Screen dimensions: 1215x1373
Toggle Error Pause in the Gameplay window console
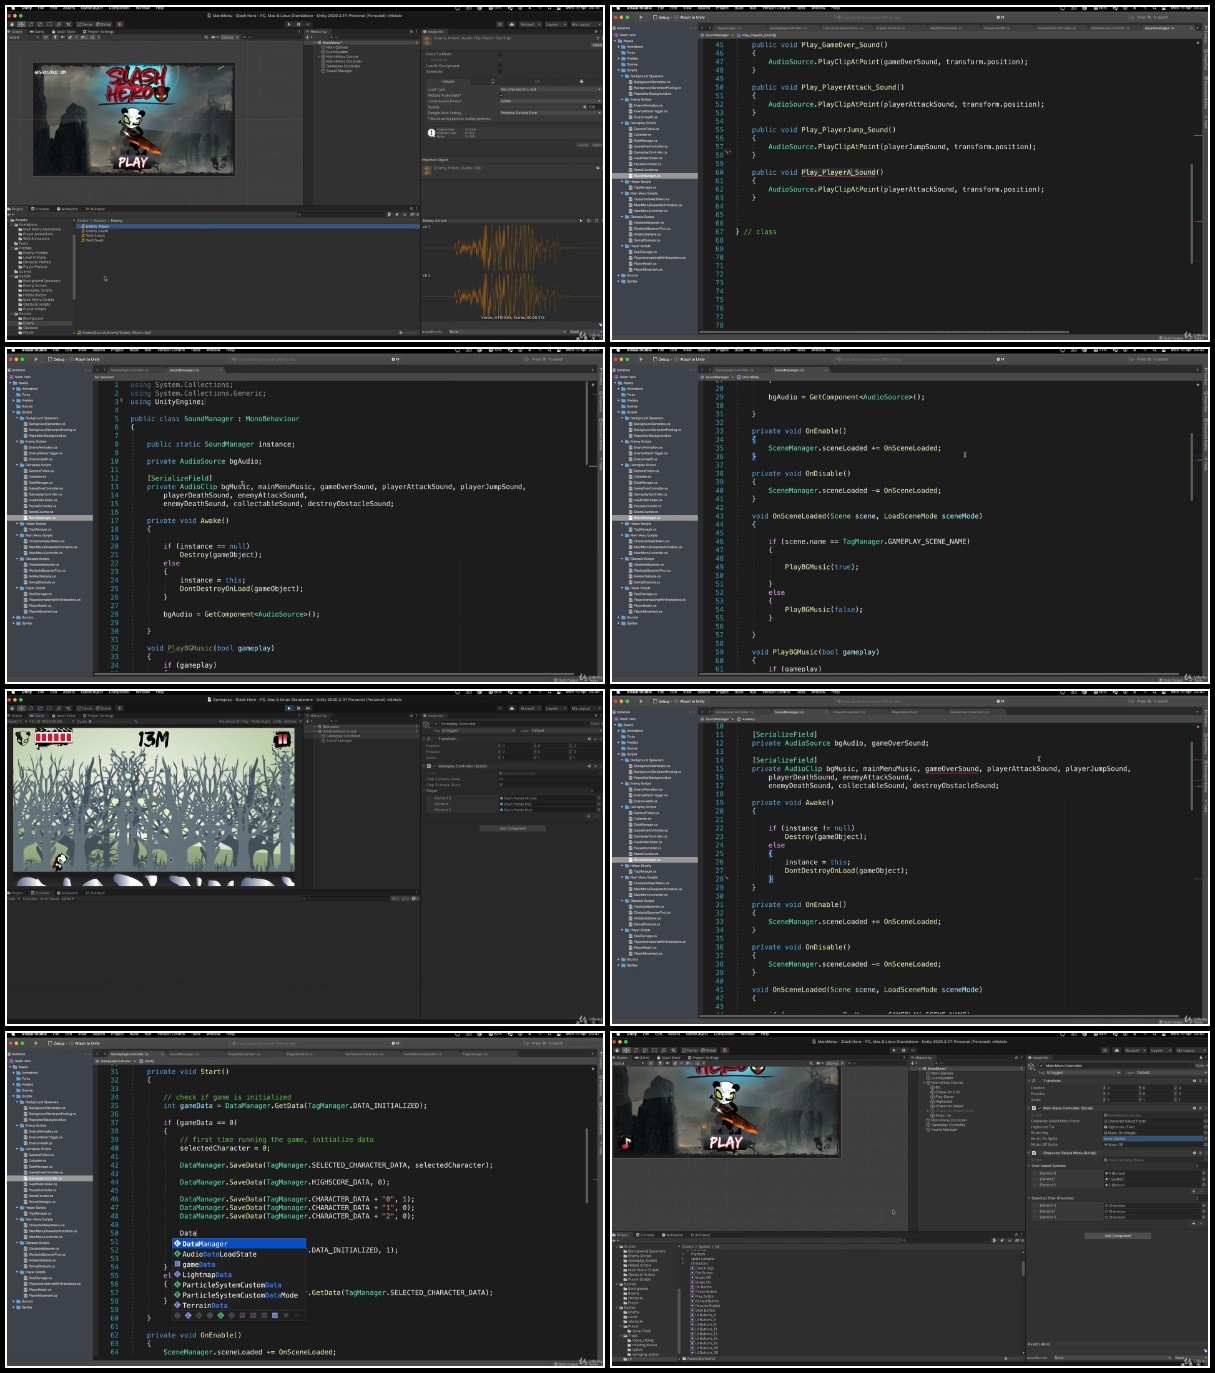49,898
